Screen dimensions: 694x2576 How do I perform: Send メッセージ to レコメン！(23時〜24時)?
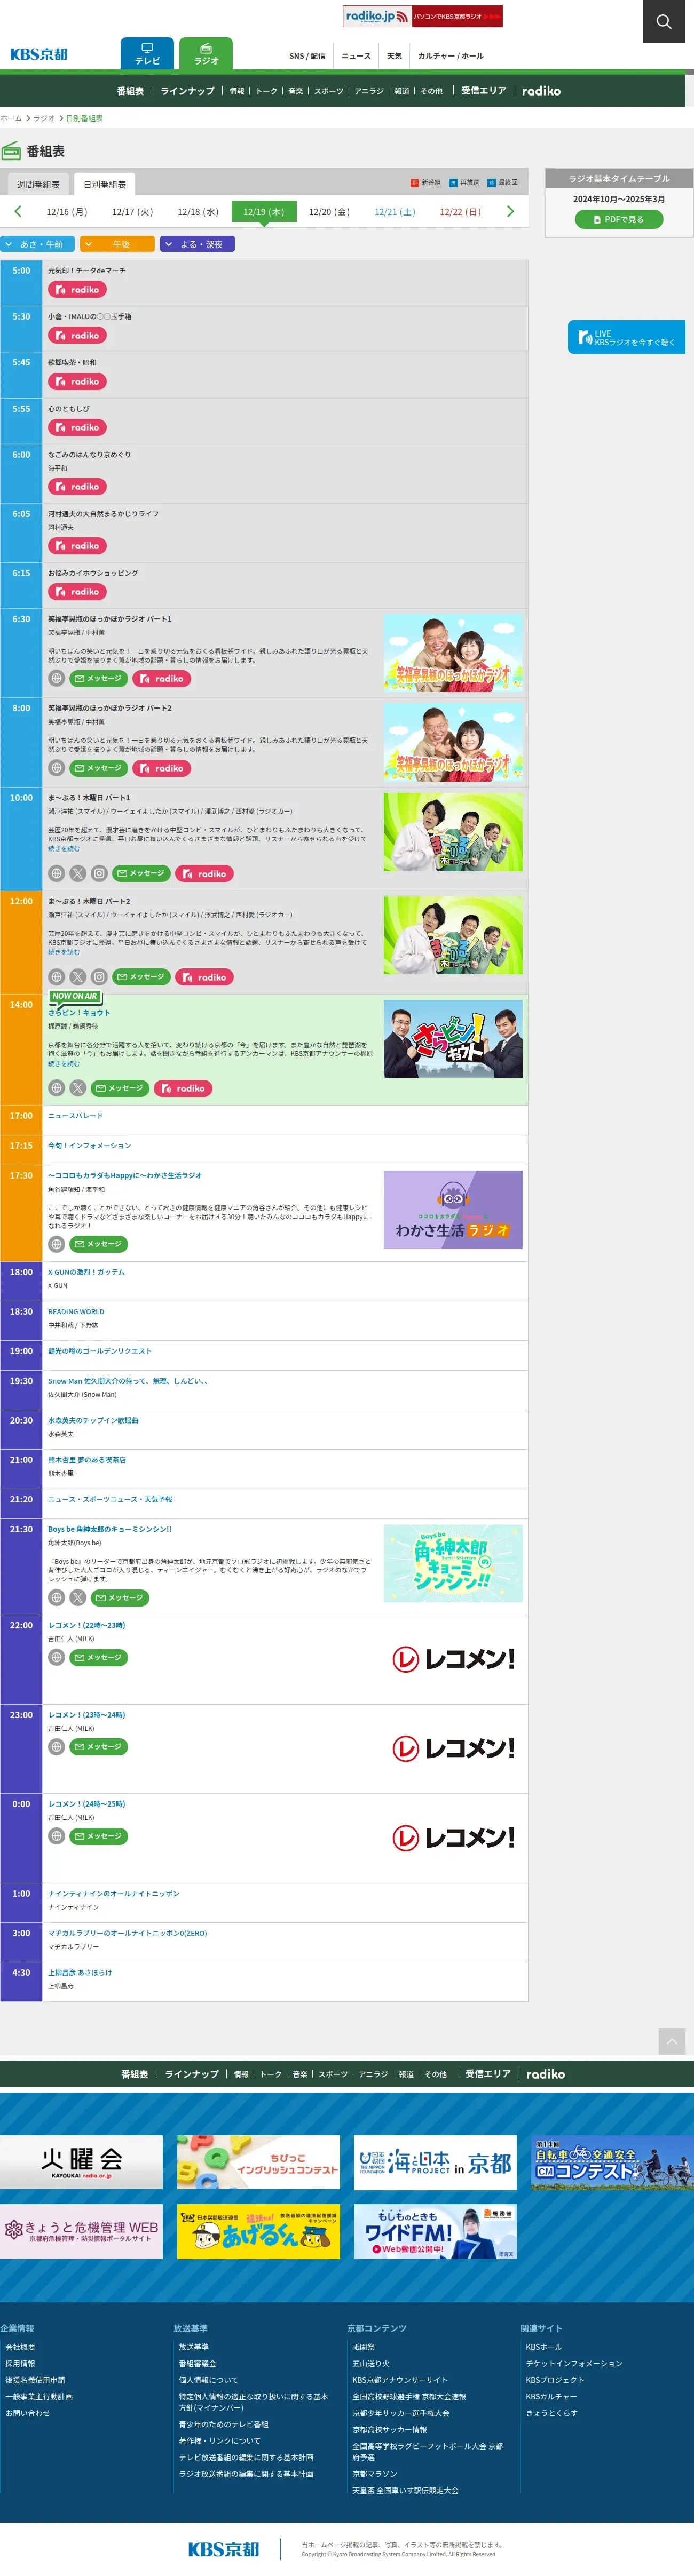coord(98,1747)
